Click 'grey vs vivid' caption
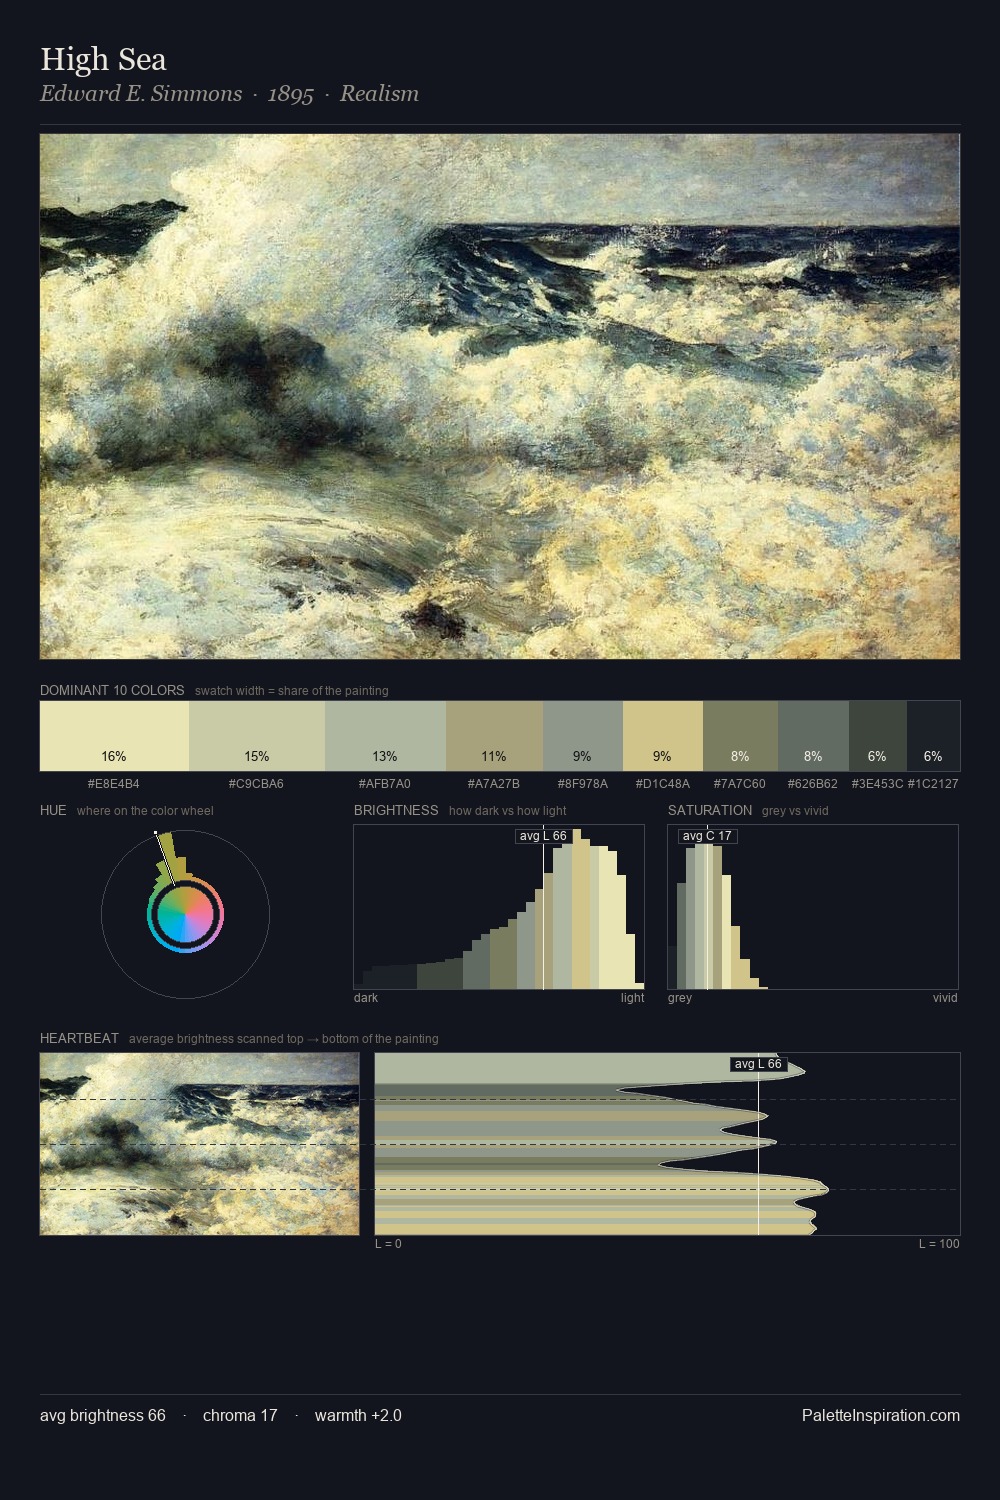 pos(795,811)
